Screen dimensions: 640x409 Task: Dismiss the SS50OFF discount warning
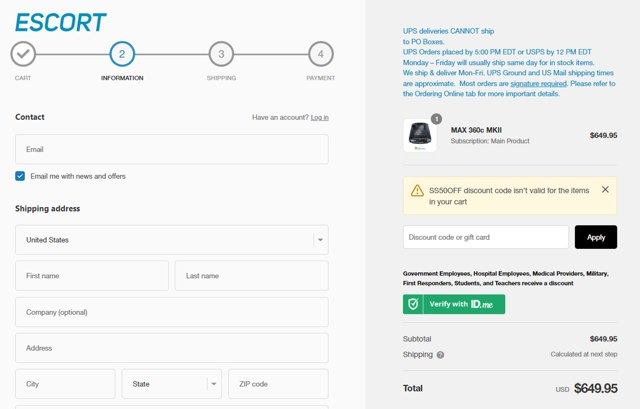605,189
